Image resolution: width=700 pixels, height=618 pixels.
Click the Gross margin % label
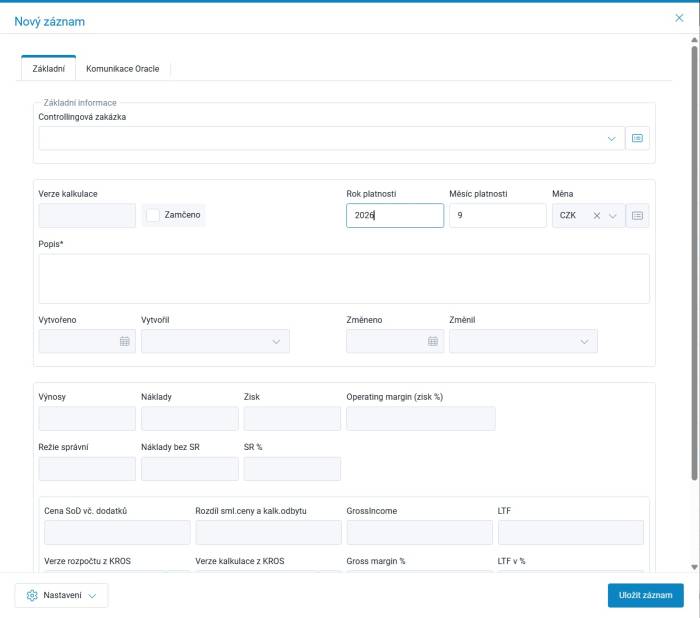pos(376,561)
